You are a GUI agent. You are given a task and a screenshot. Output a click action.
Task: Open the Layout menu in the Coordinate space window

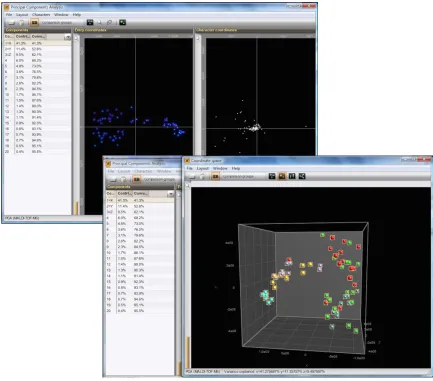[x=202, y=168]
